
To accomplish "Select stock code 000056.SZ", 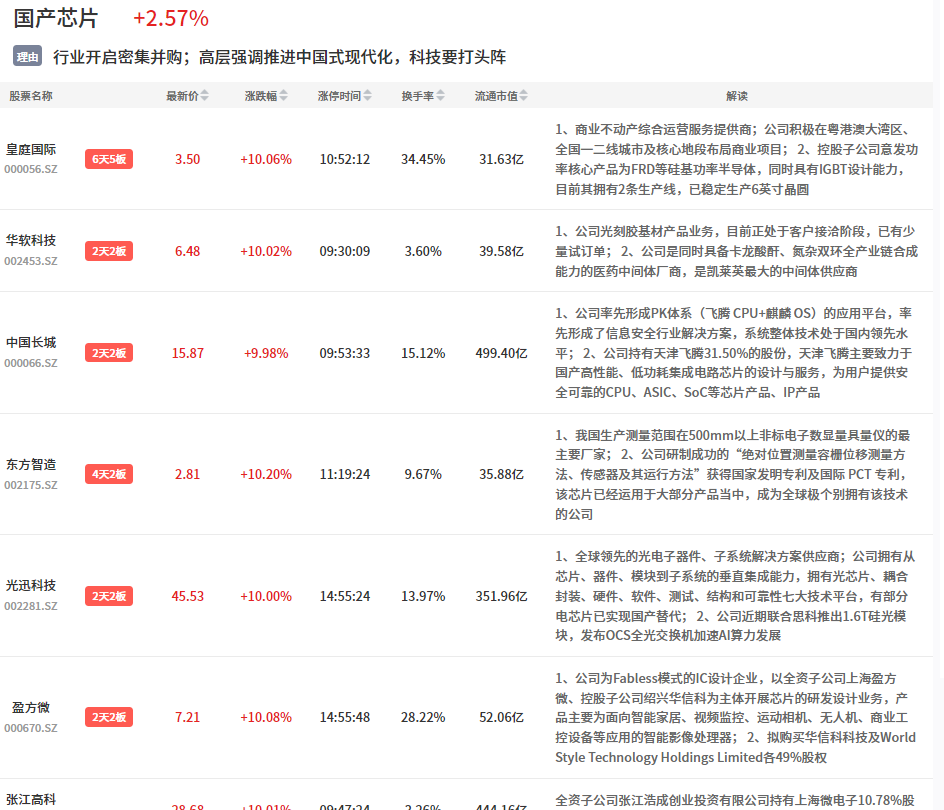I will coord(31,169).
